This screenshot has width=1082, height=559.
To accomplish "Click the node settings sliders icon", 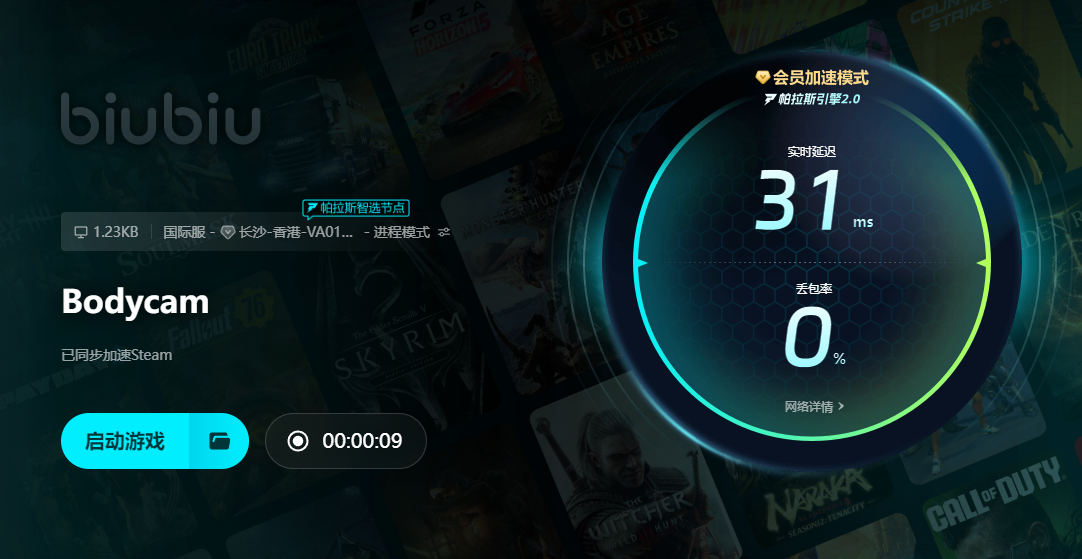I will [444, 232].
